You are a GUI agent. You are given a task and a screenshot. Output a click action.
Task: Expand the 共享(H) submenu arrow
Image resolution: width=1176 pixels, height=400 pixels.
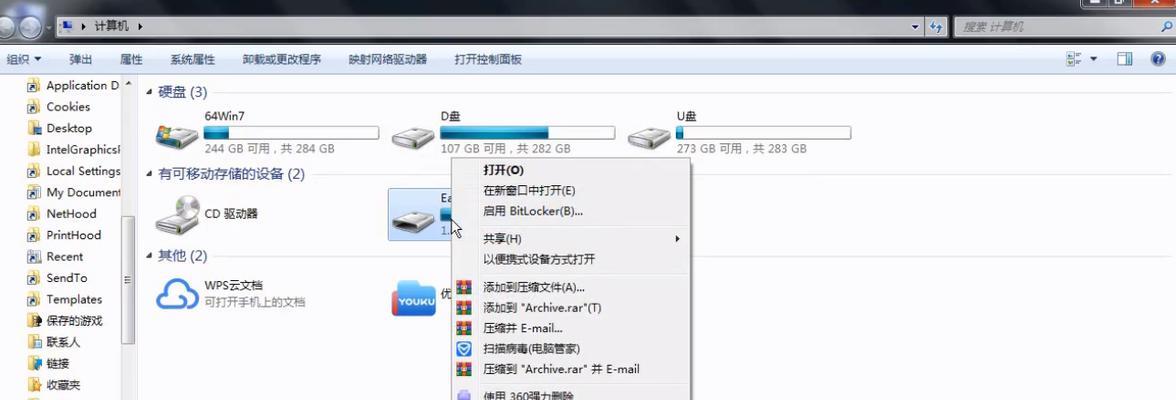(677, 239)
